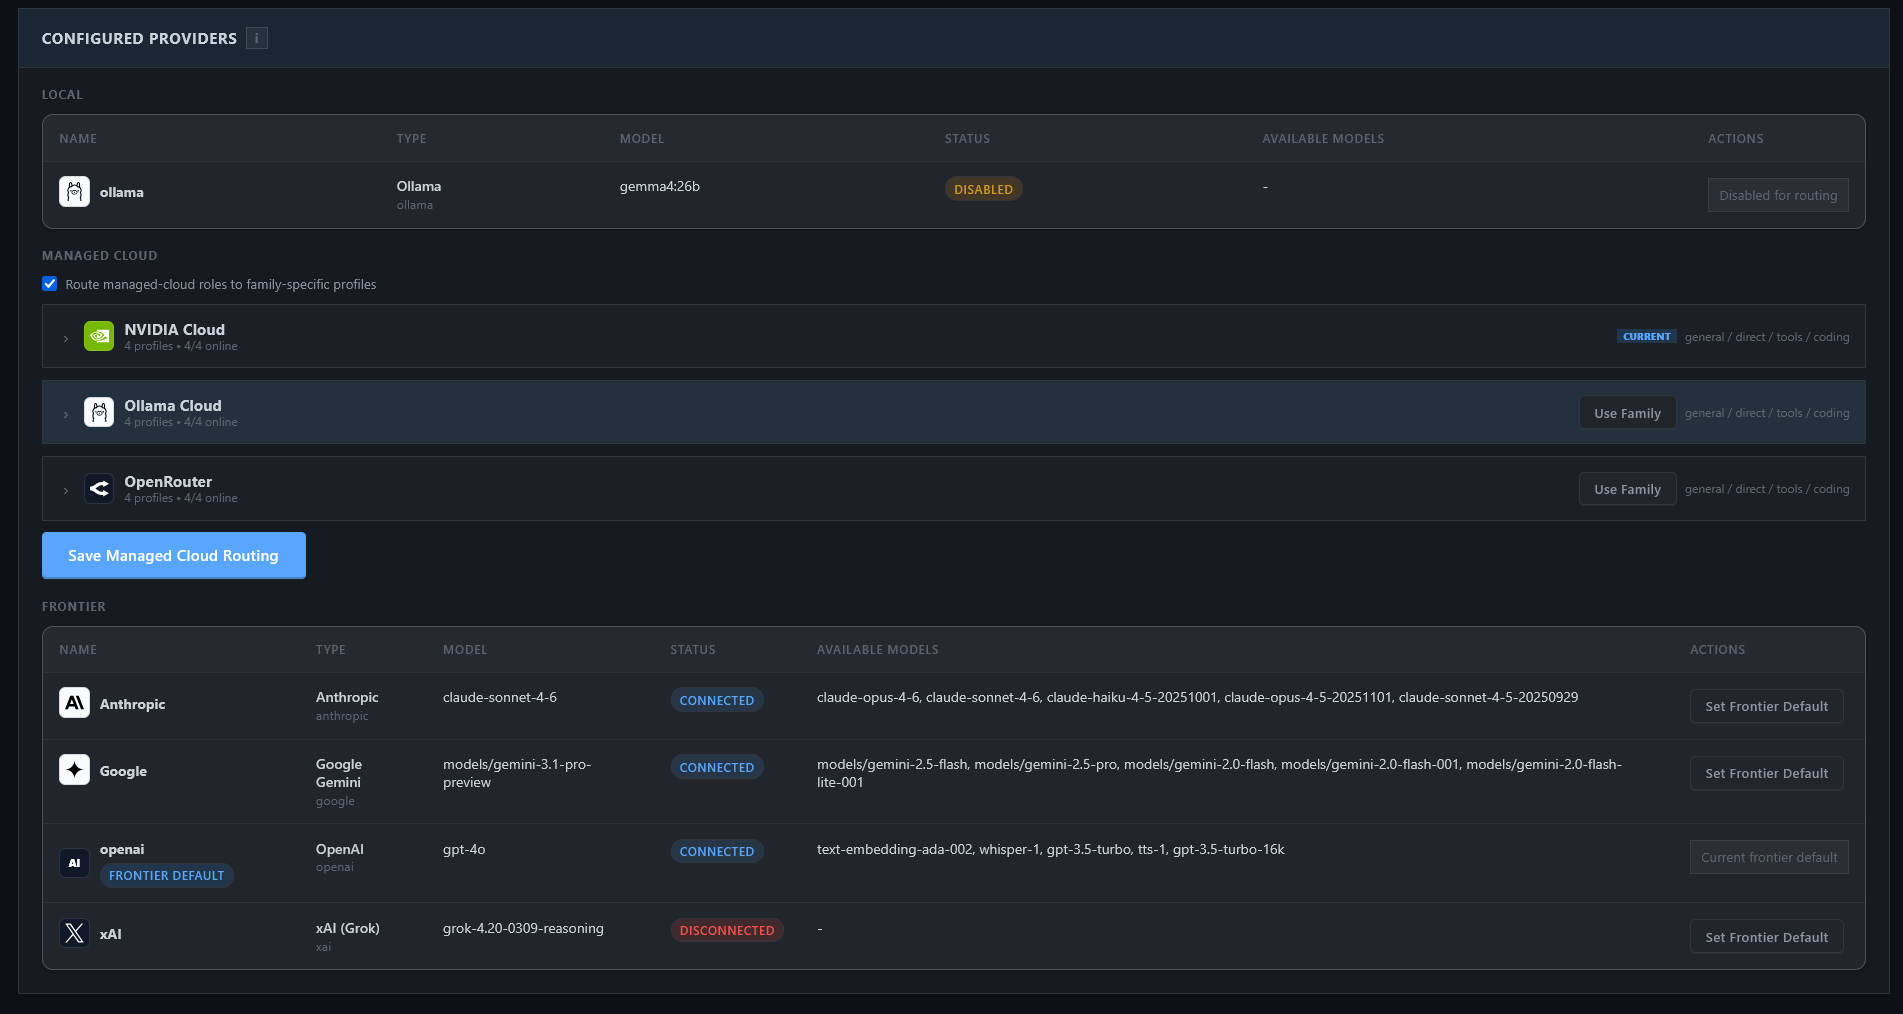Click the CURRENT badge on NVIDIA Cloud

coord(1646,337)
